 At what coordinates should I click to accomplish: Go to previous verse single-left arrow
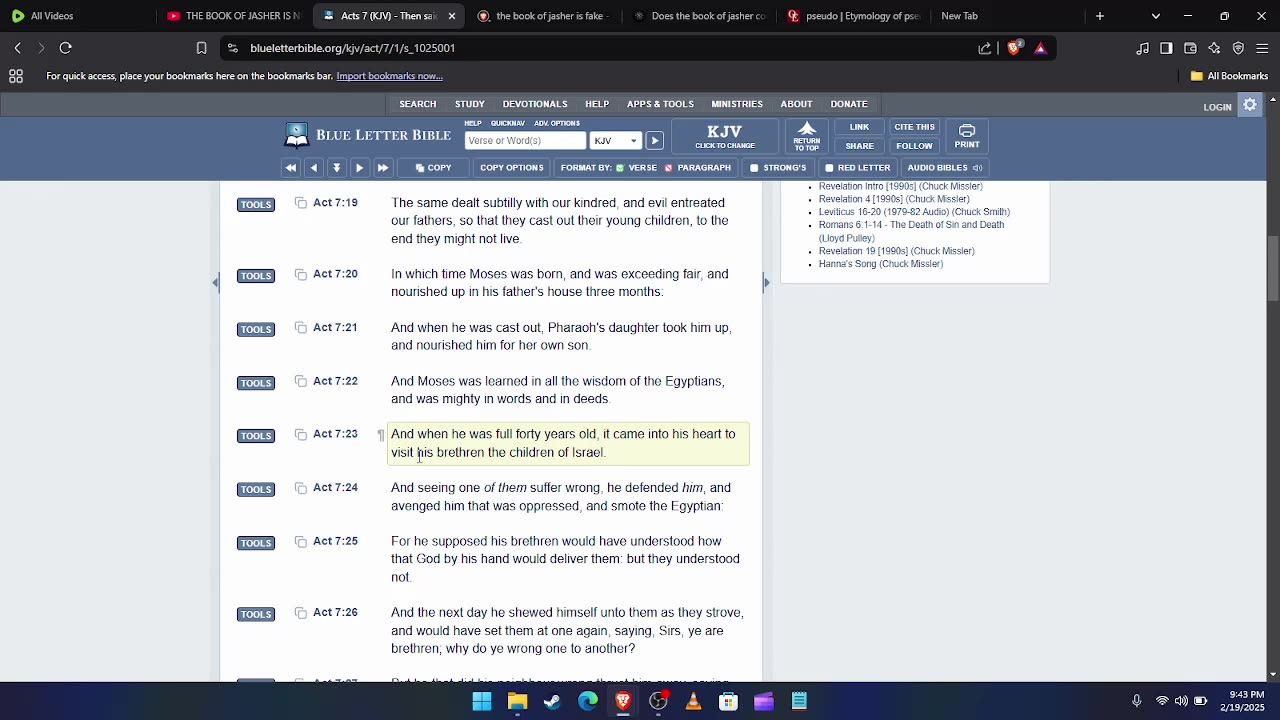314,168
